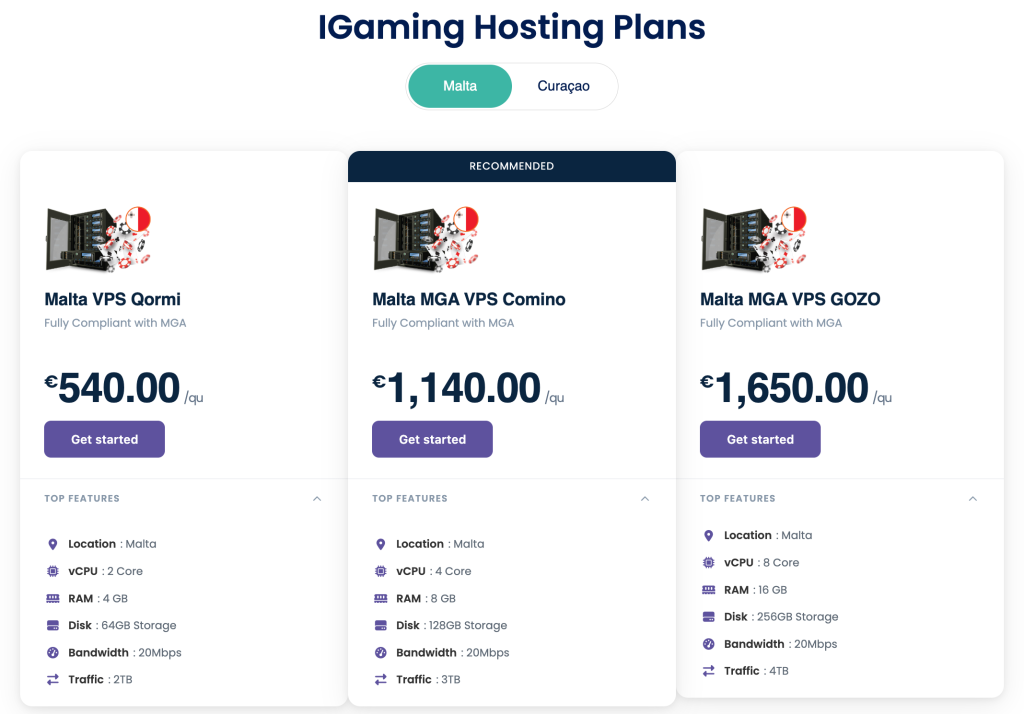Collapse Top Features in Malta VPS Qormi

pyautogui.click(x=317, y=498)
